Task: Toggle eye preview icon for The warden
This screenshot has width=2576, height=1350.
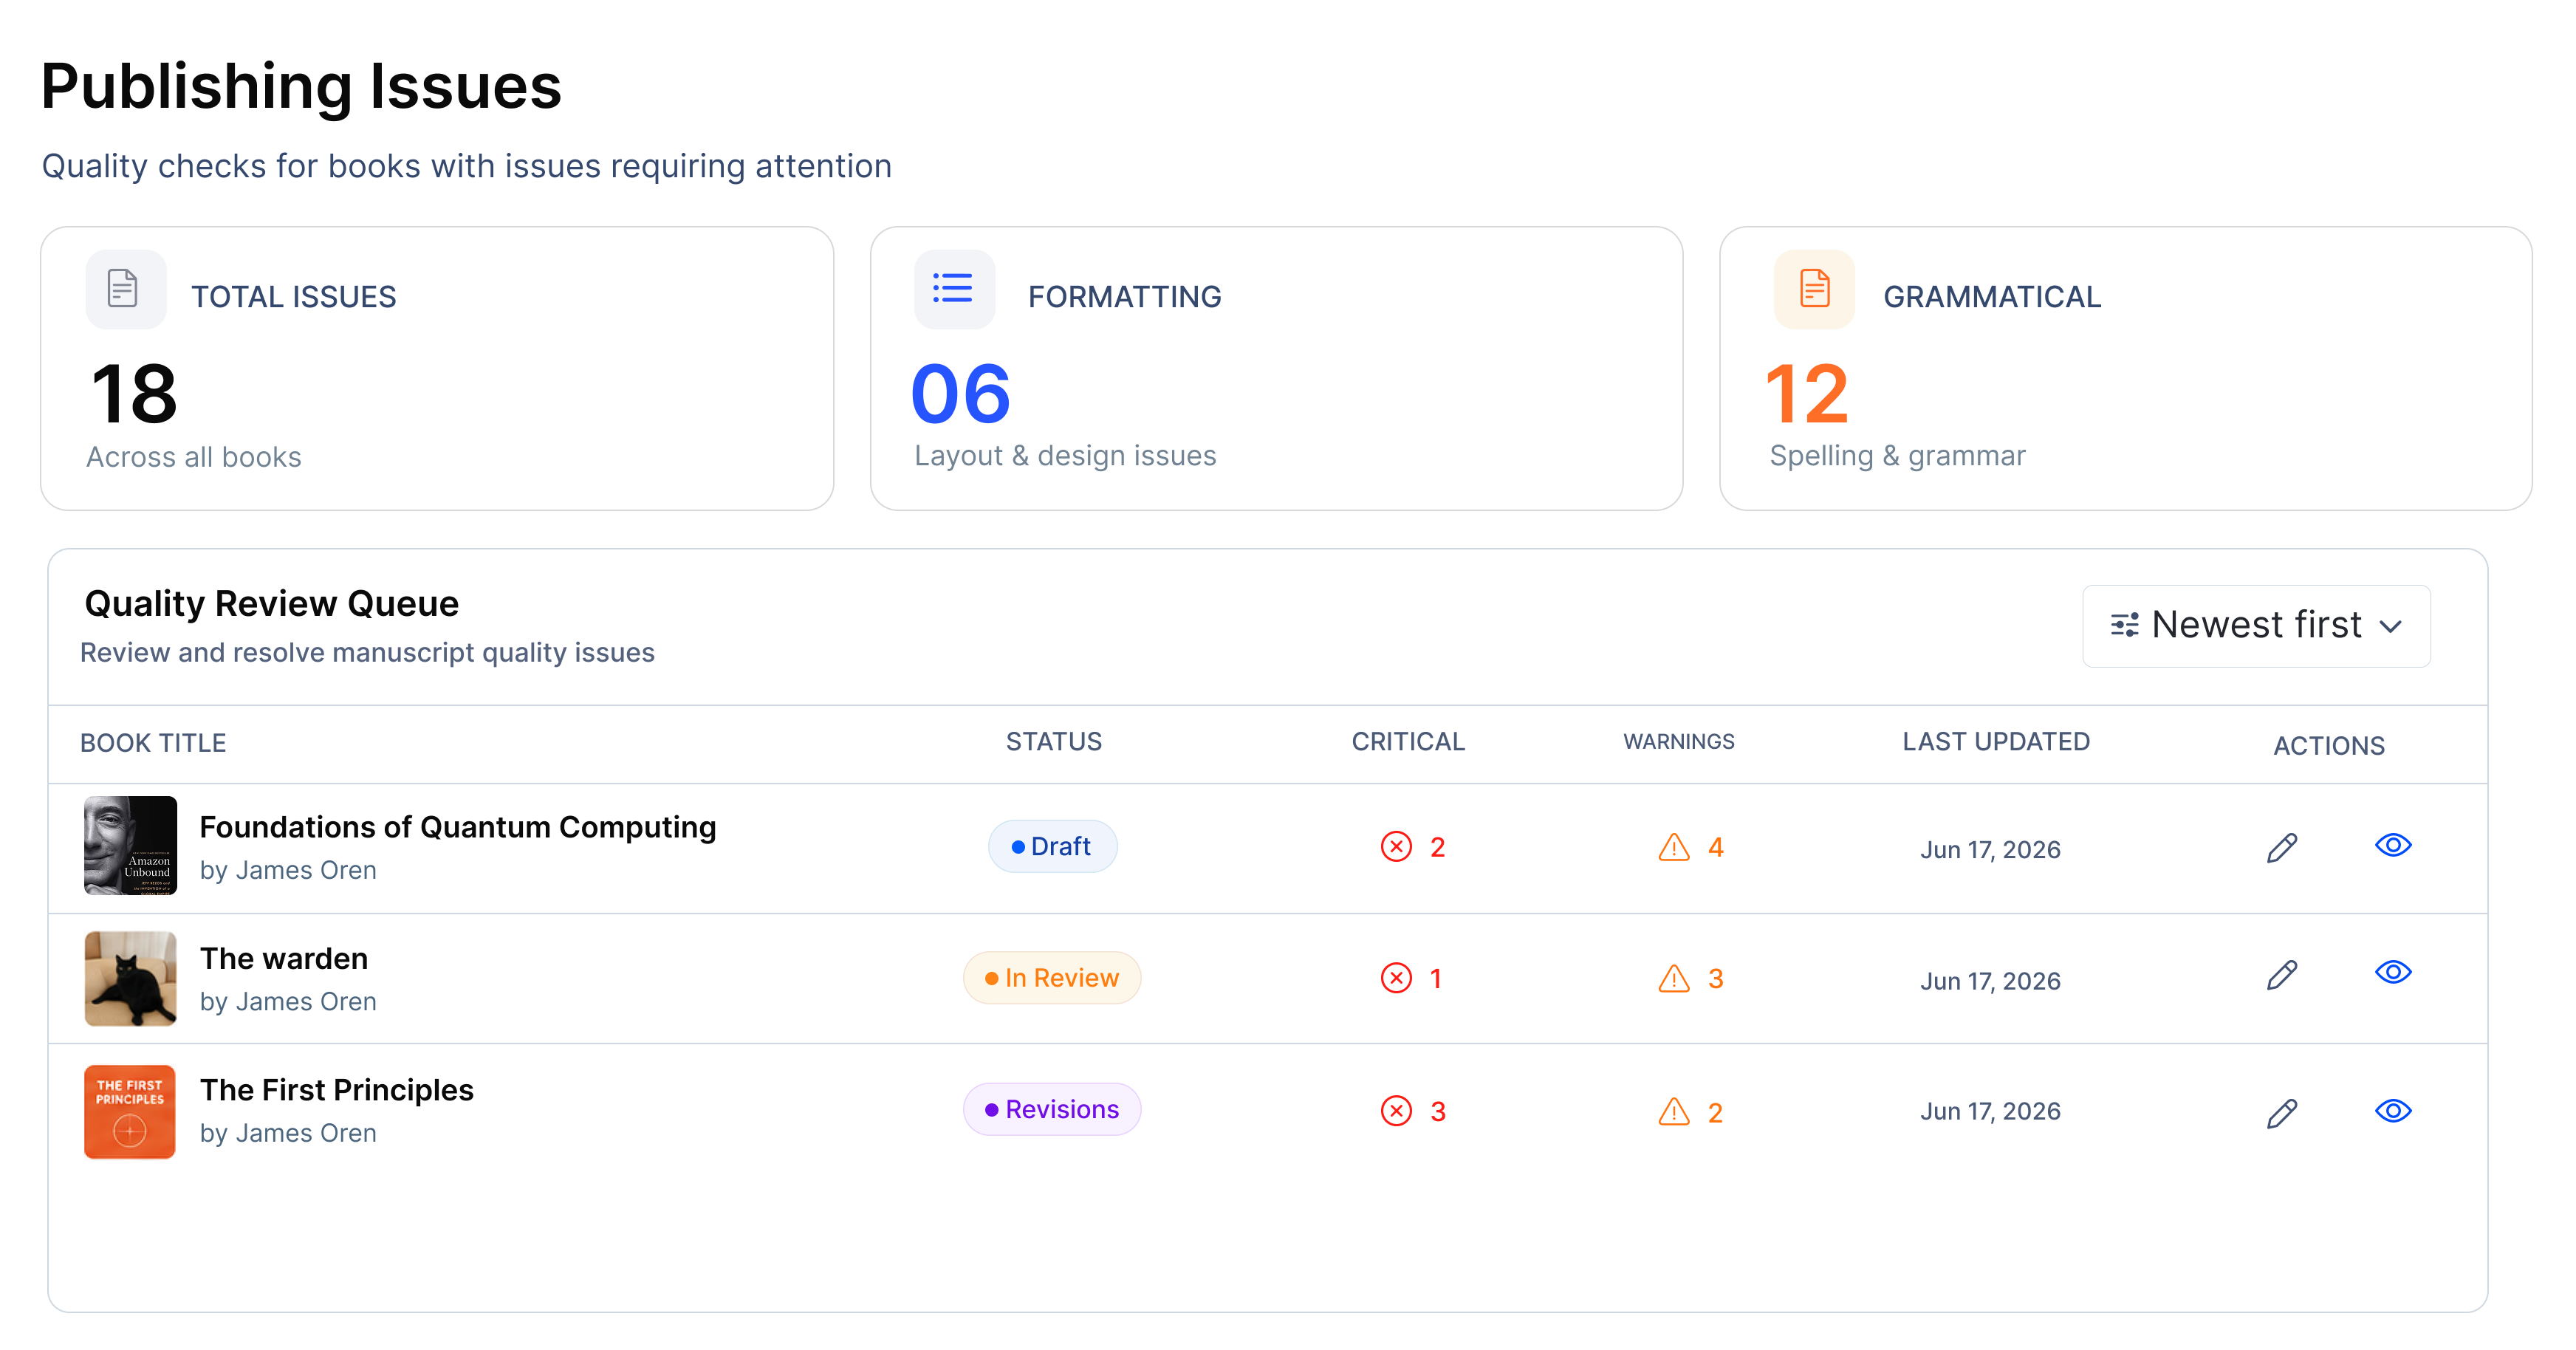Action: point(2393,972)
